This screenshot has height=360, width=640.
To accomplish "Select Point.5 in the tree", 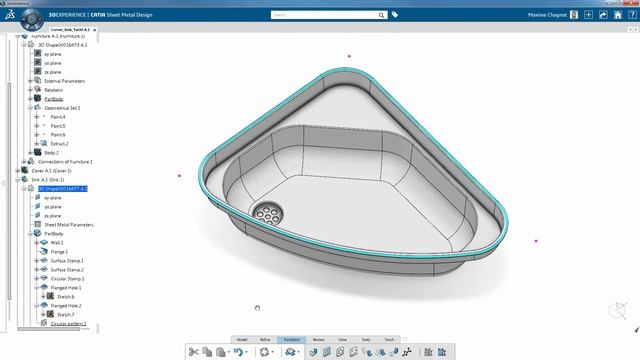I will (58, 126).
